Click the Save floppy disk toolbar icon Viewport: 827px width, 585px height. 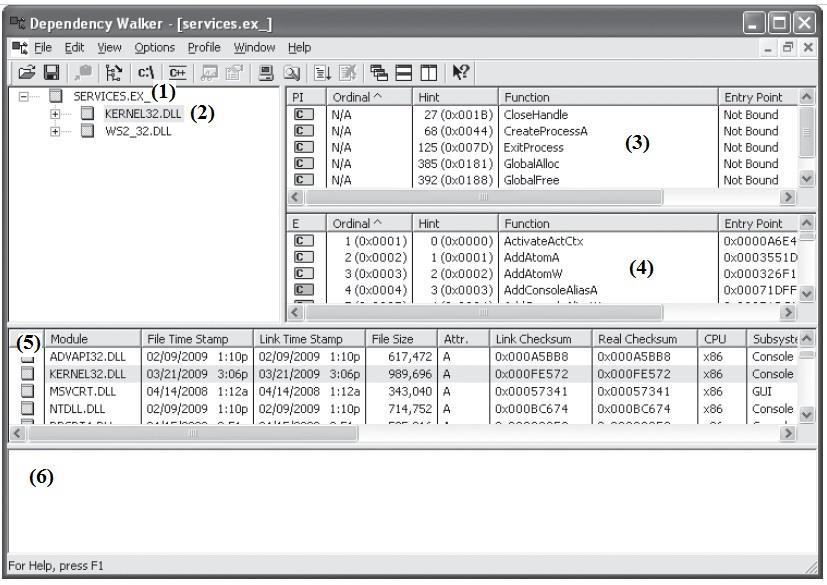(52, 72)
